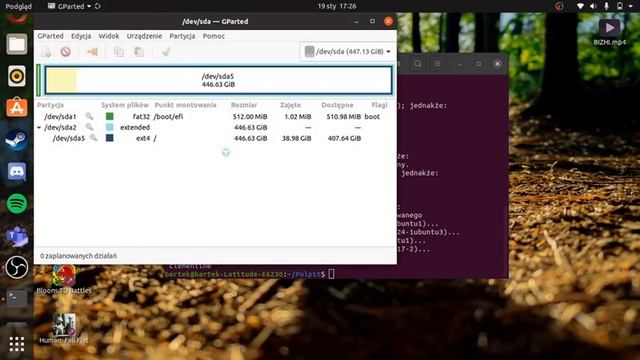This screenshot has height=360, width=640.
Task: Click the 0 zaplanowanych działań status text
Action: click(78, 256)
